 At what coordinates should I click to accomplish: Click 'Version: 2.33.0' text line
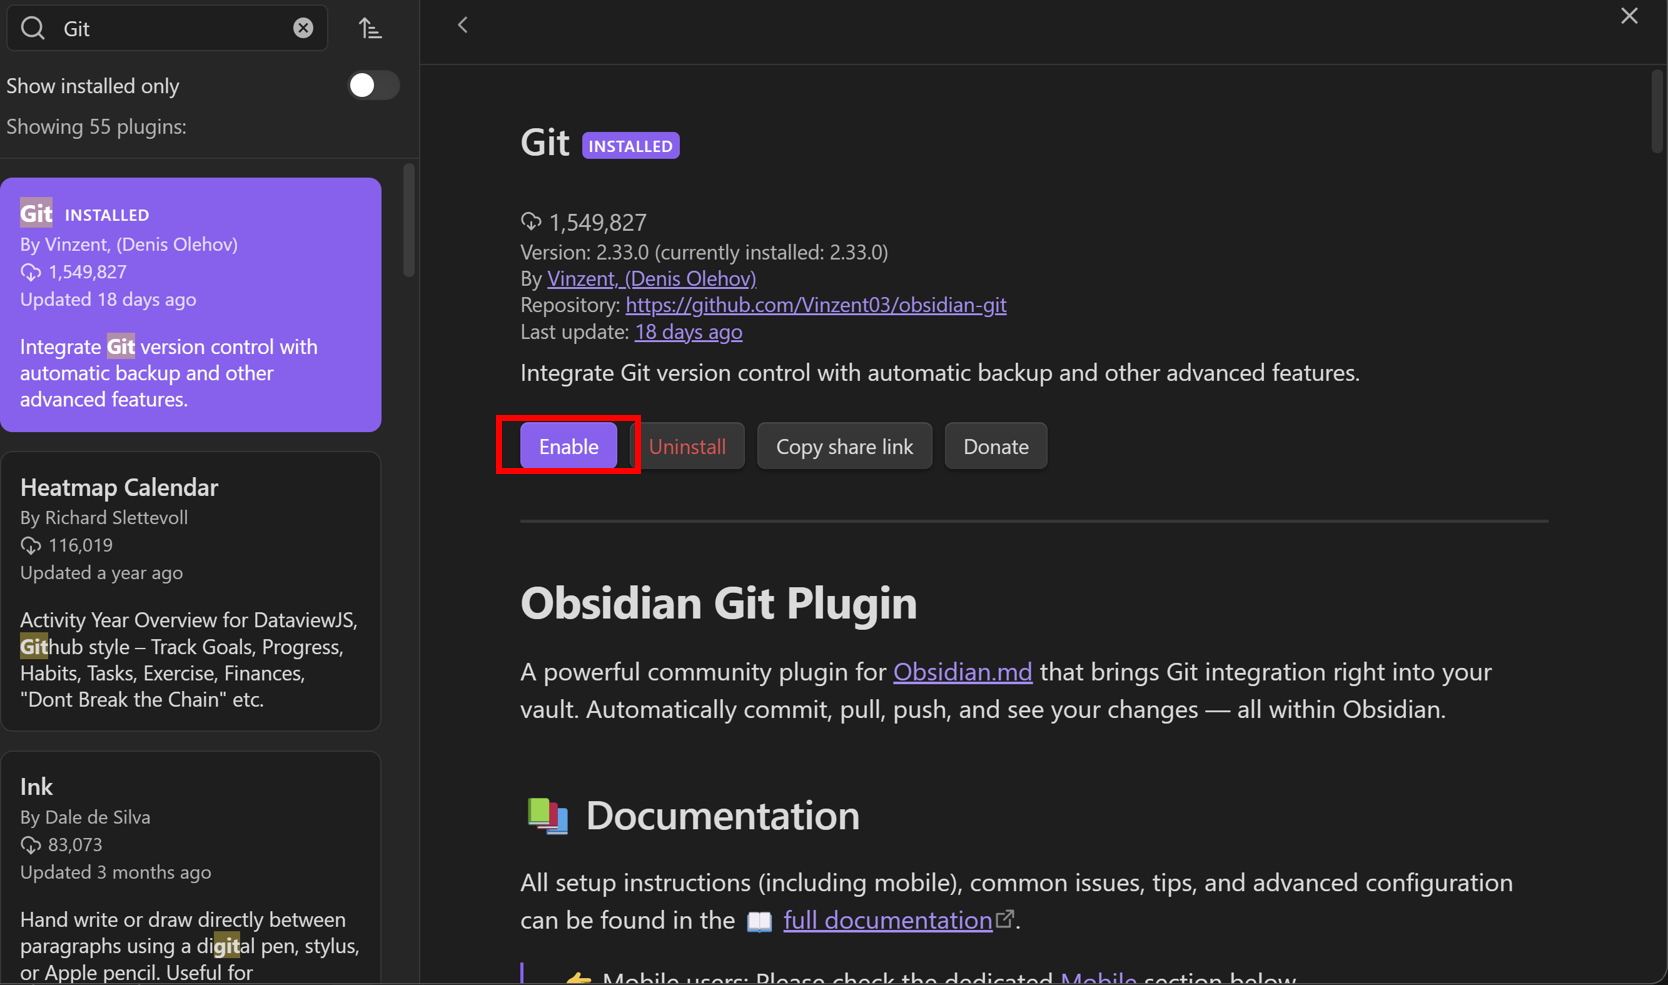pos(704,252)
